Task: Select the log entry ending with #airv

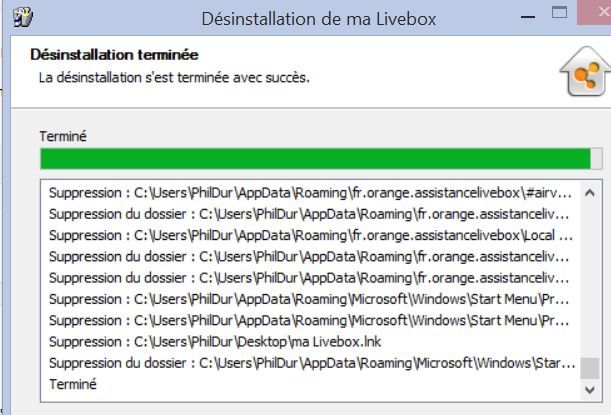Action: pos(311,193)
